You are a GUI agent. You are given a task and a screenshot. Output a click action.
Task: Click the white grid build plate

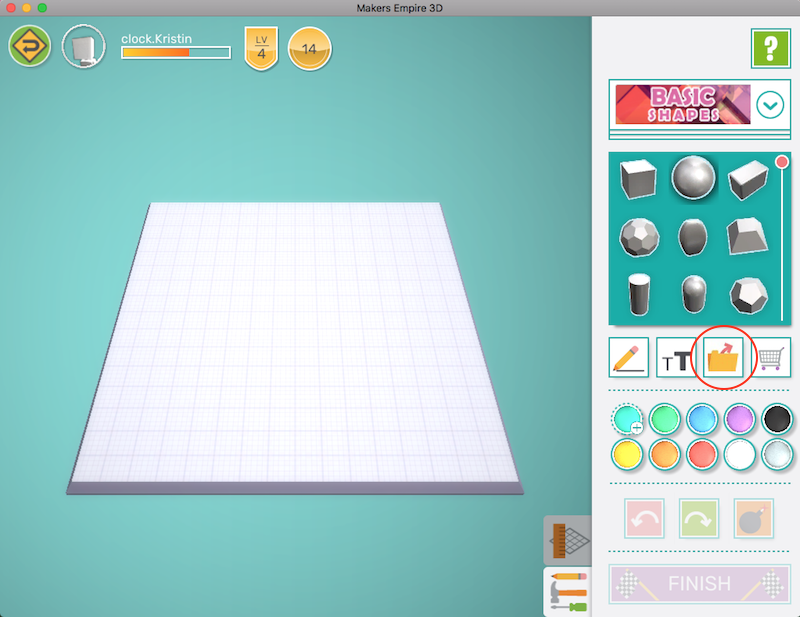(x=295, y=347)
